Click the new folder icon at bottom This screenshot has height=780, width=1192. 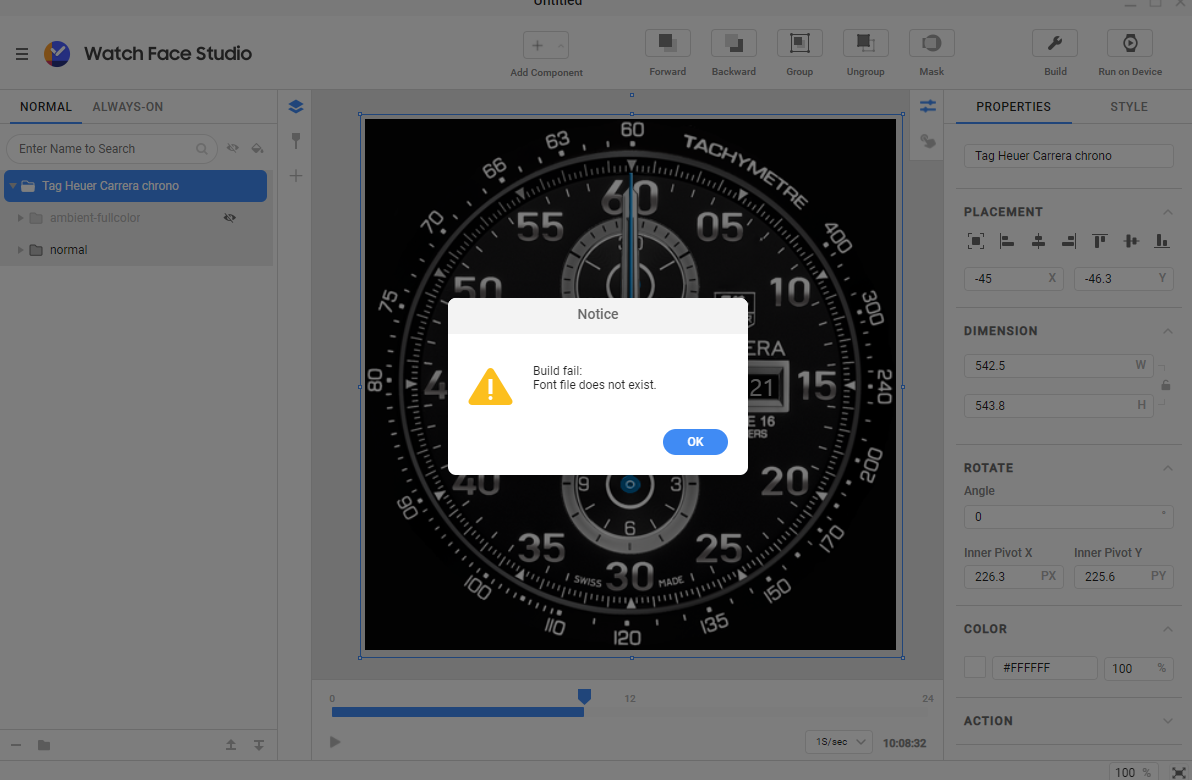(x=44, y=745)
